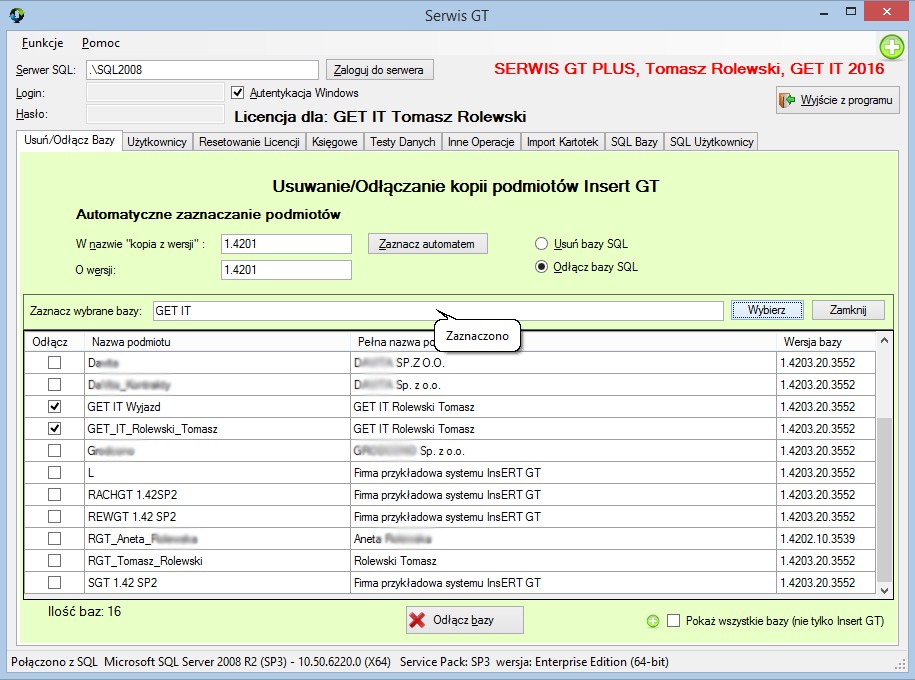The width and height of the screenshot is (915, 680).
Task: Click the Serwis GT application icon in title bar
Action: pos(16,15)
